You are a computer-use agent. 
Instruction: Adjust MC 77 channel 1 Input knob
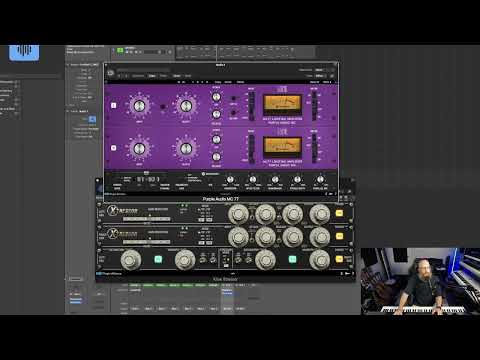pos(139,106)
